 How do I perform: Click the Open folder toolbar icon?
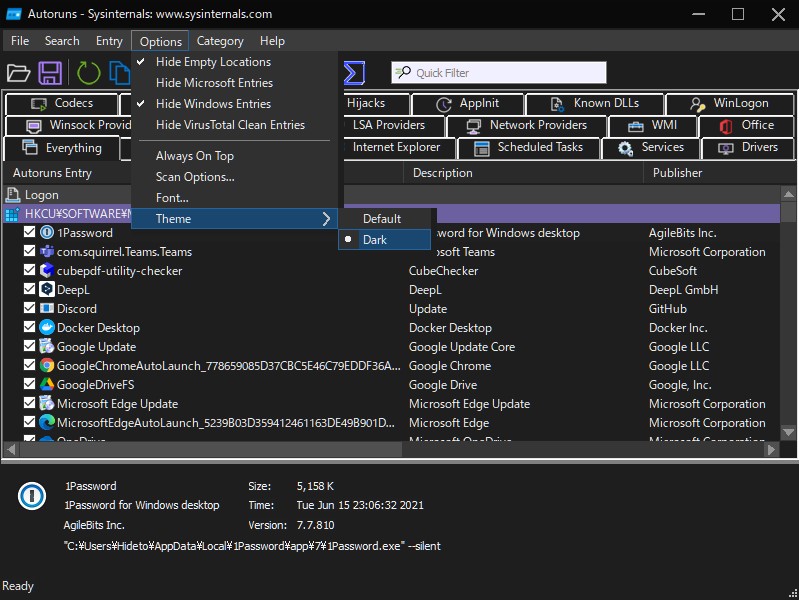click(x=18, y=73)
